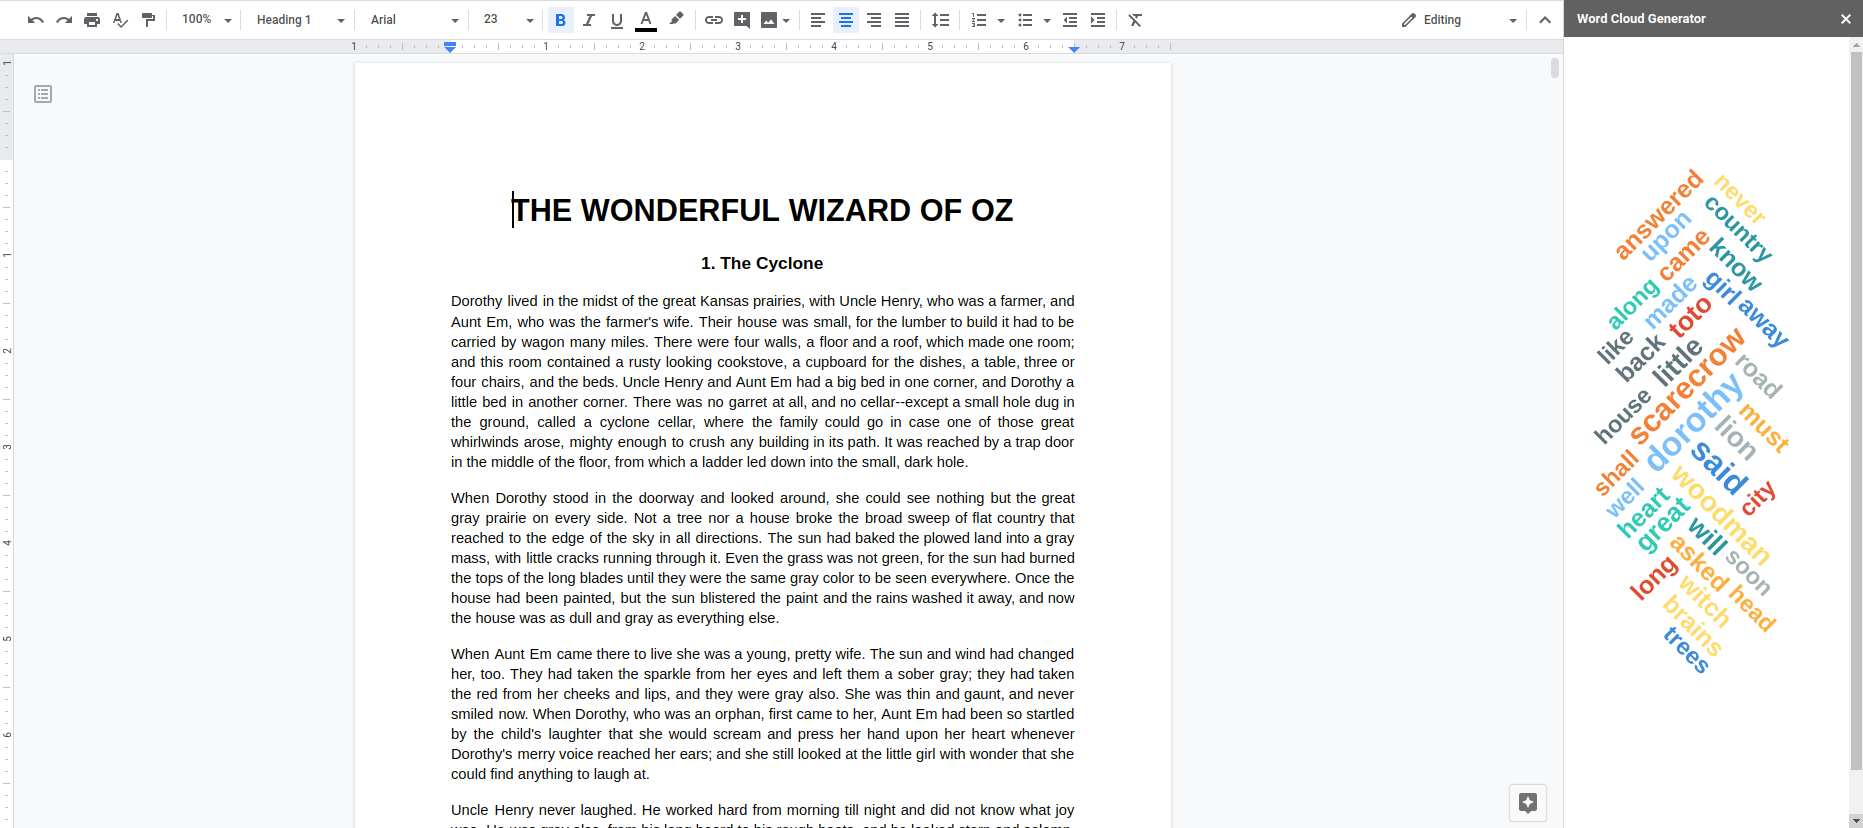The height and width of the screenshot is (828, 1863).
Task: Open line spacing options
Action: point(940,20)
